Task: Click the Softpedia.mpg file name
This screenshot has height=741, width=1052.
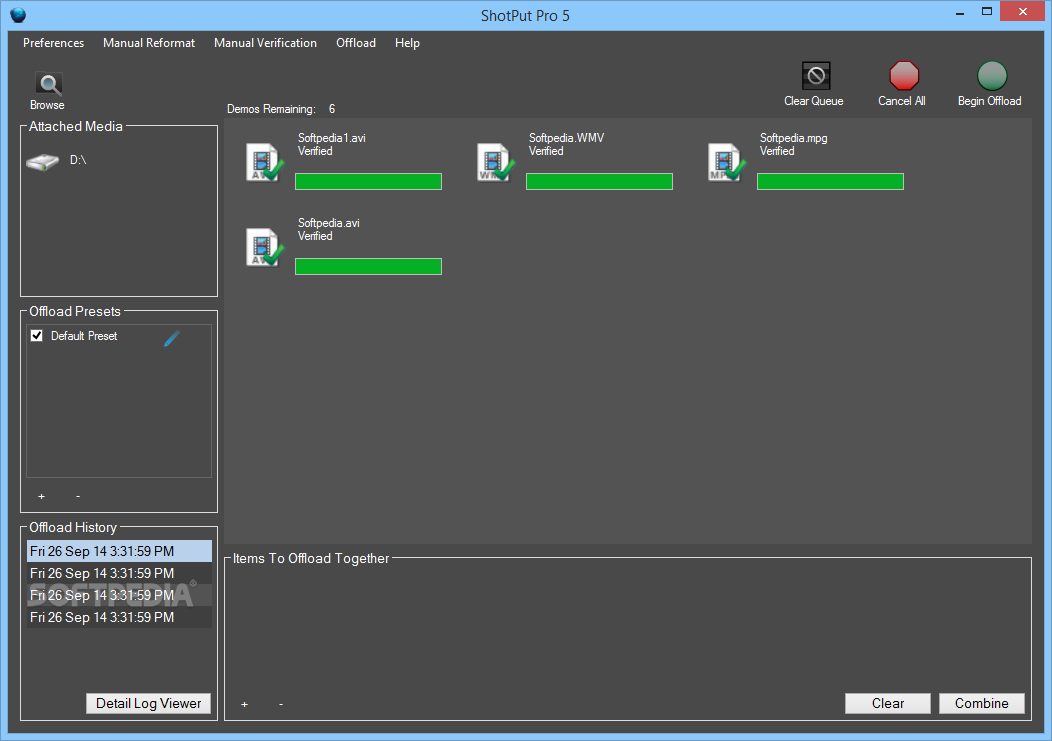Action: [793, 138]
